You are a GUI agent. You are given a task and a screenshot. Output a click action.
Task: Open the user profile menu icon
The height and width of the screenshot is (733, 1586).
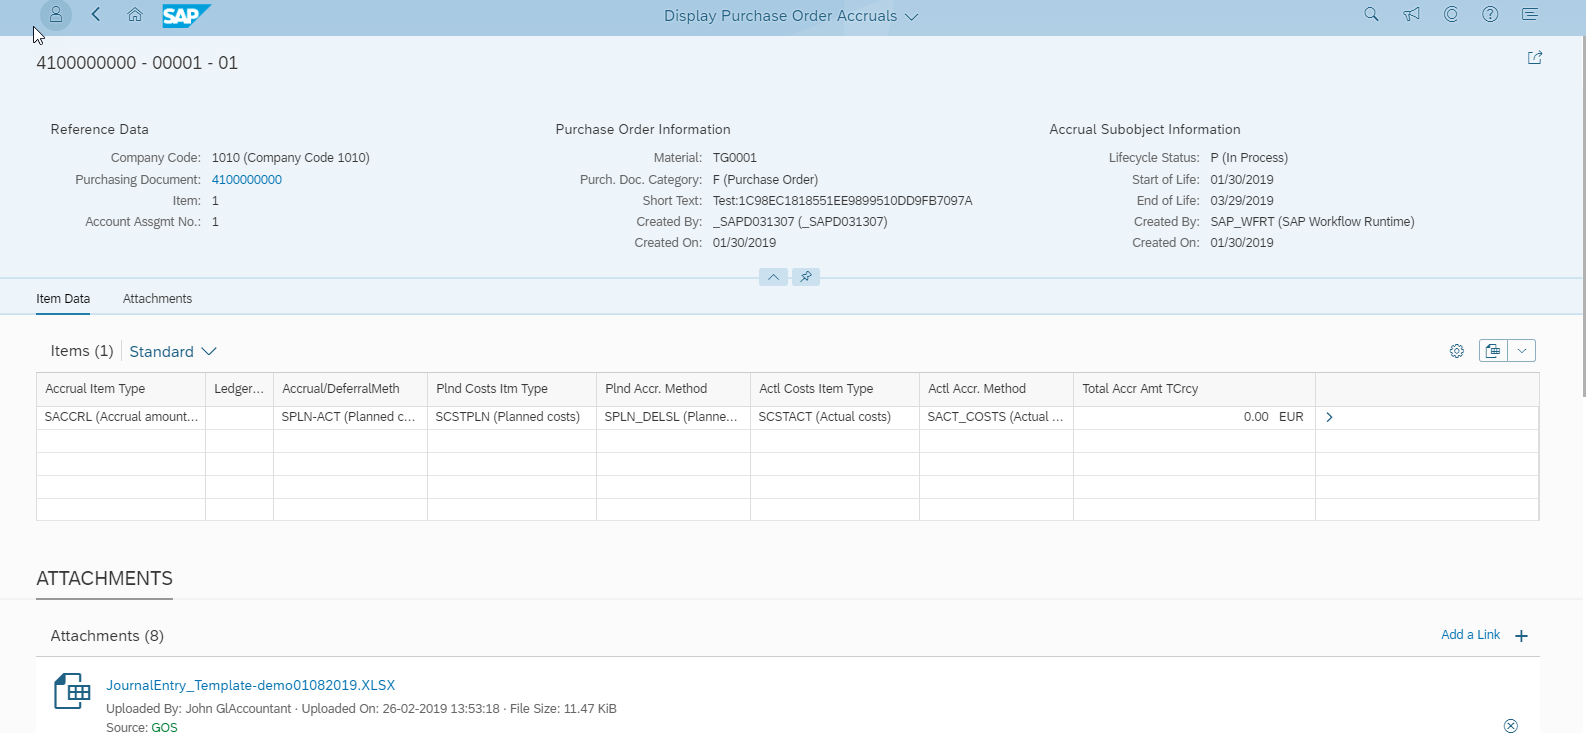pyautogui.click(x=56, y=15)
